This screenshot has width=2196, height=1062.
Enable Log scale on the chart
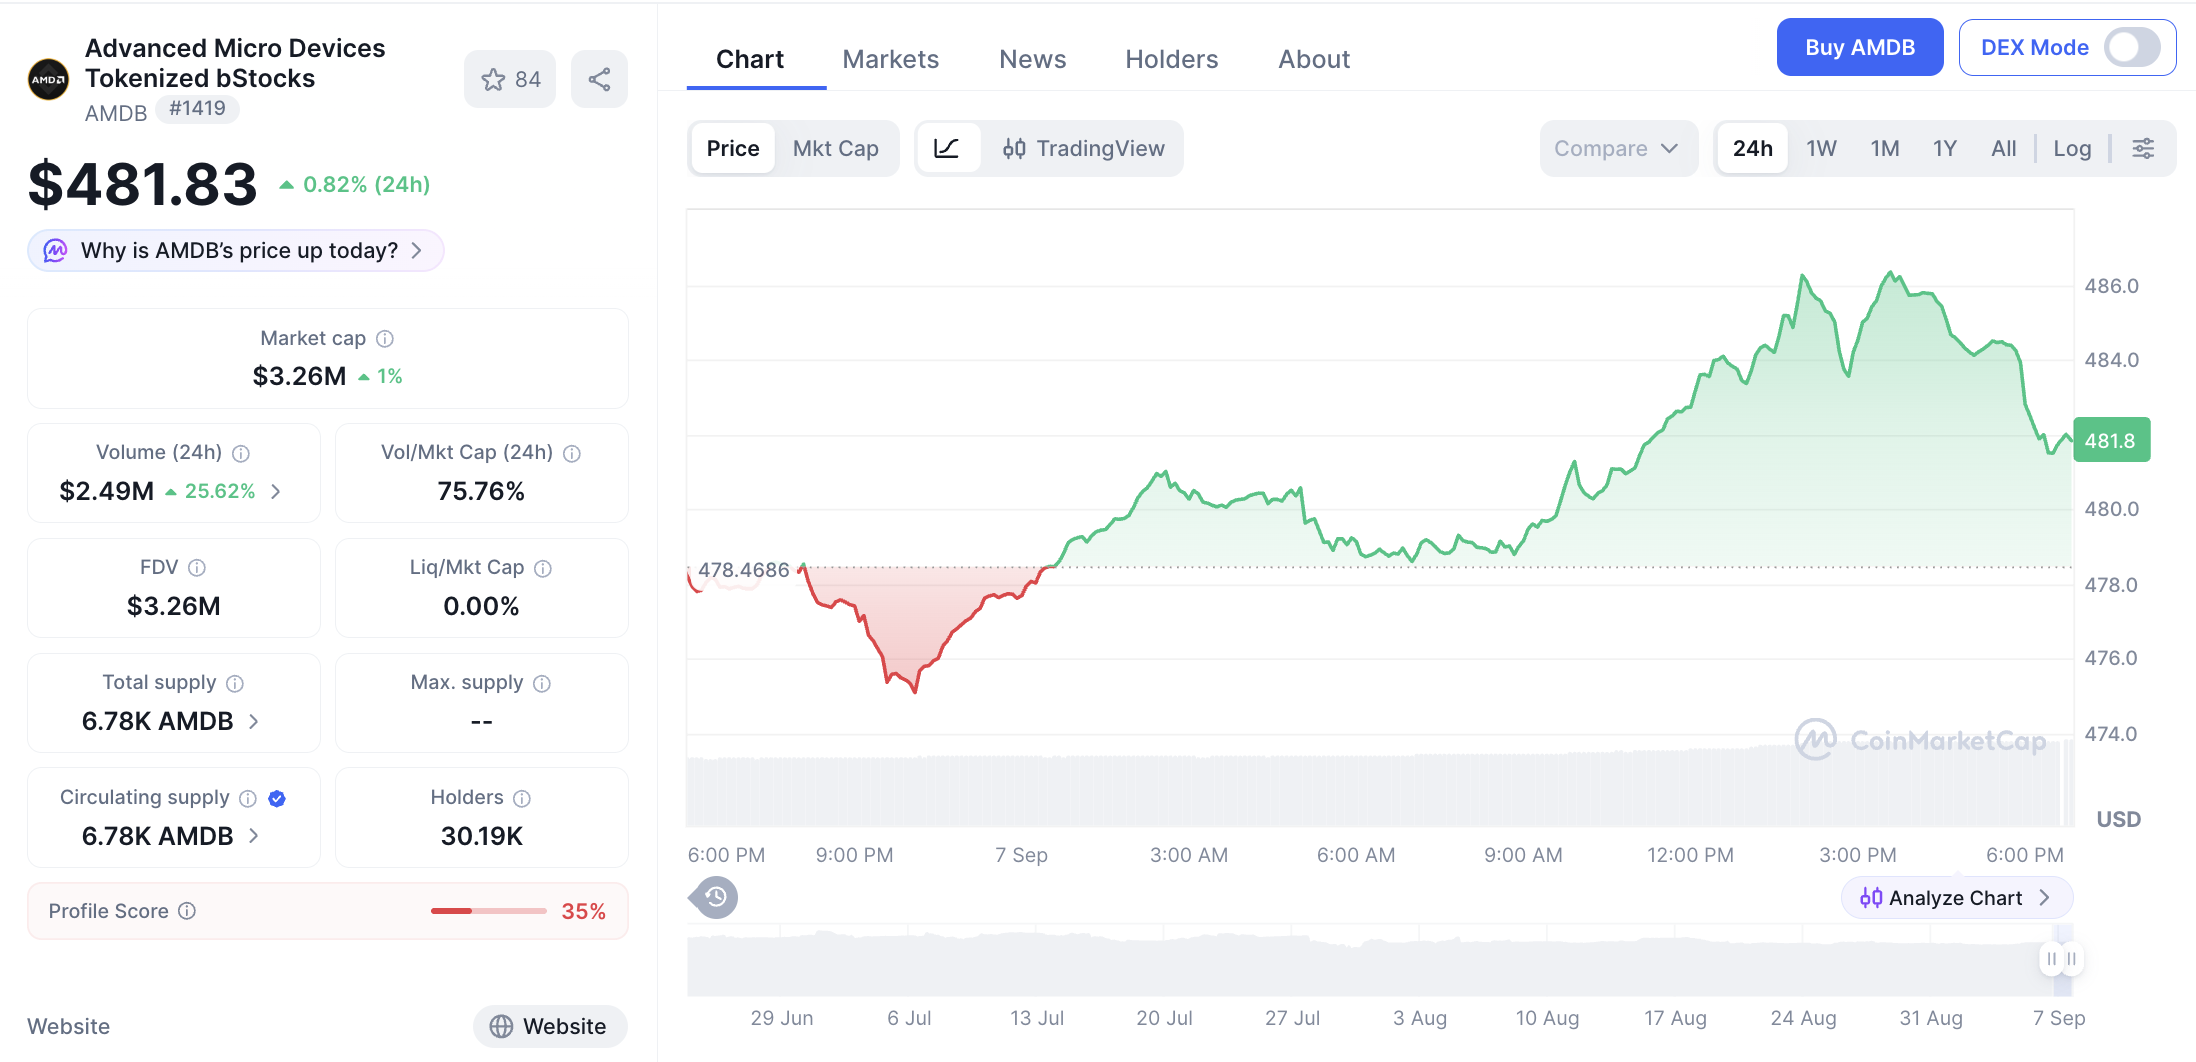coord(2072,149)
